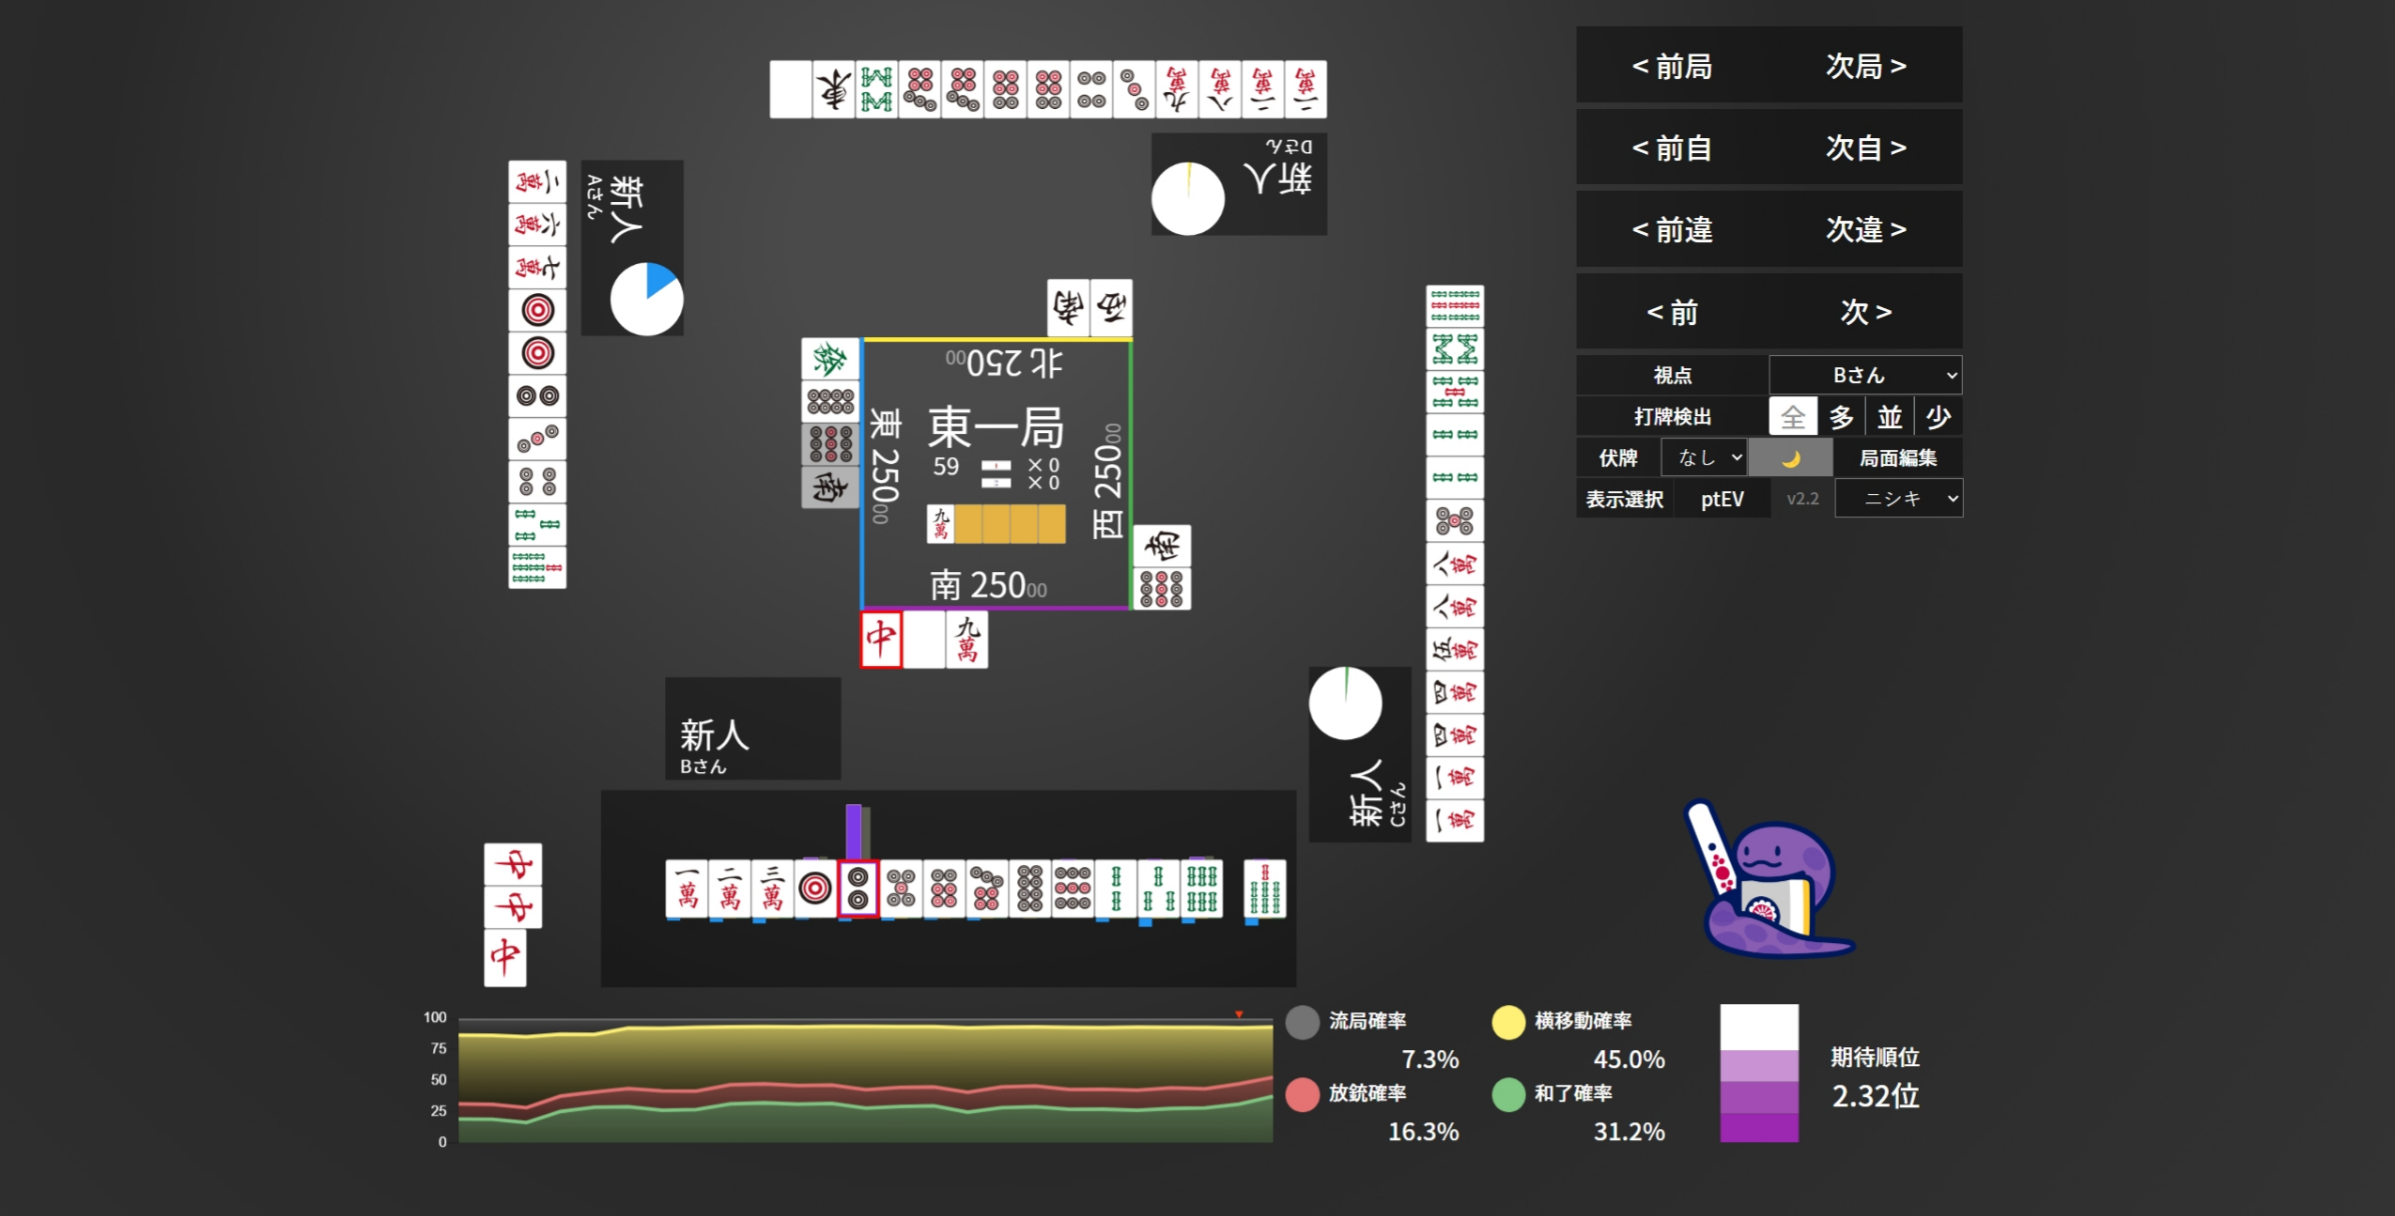Click the drawn 9-sou tile at the right of the hand
The width and height of the screenshot is (2395, 1216).
click(1264, 888)
